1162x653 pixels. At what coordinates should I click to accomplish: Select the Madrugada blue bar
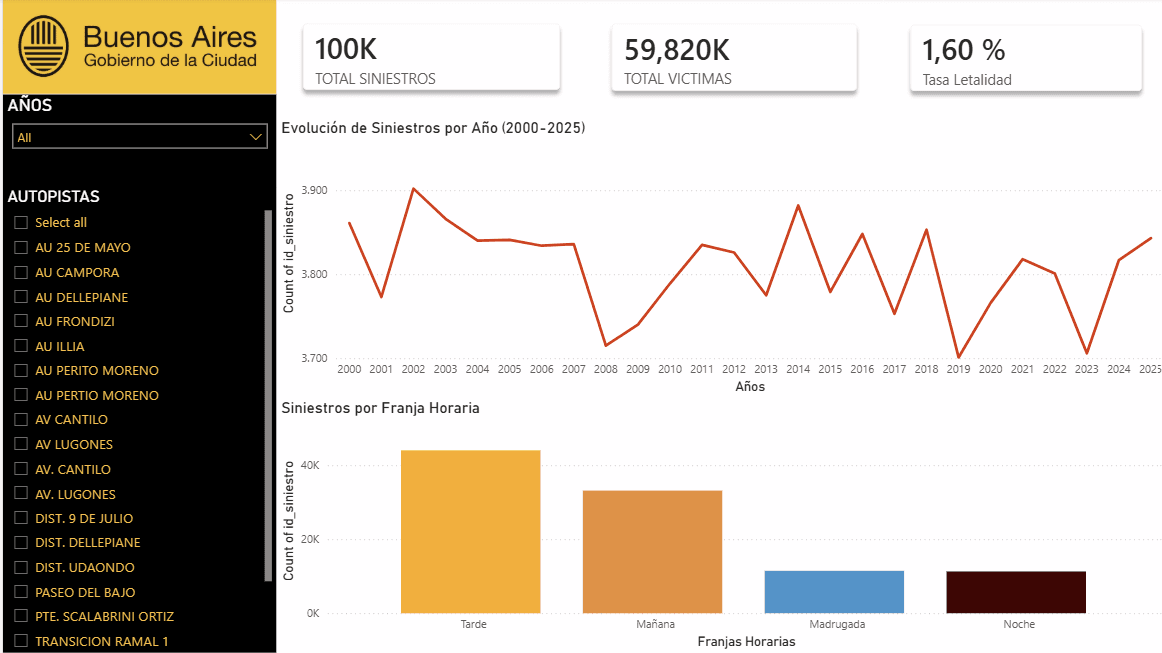pyautogui.click(x=834, y=591)
